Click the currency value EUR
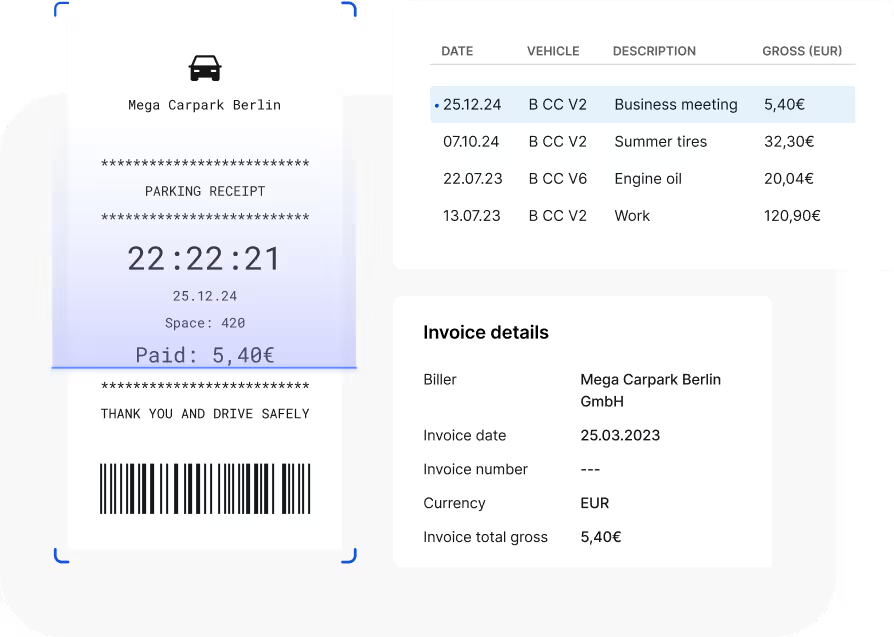Screen dimensions: 894x637 tap(595, 503)
